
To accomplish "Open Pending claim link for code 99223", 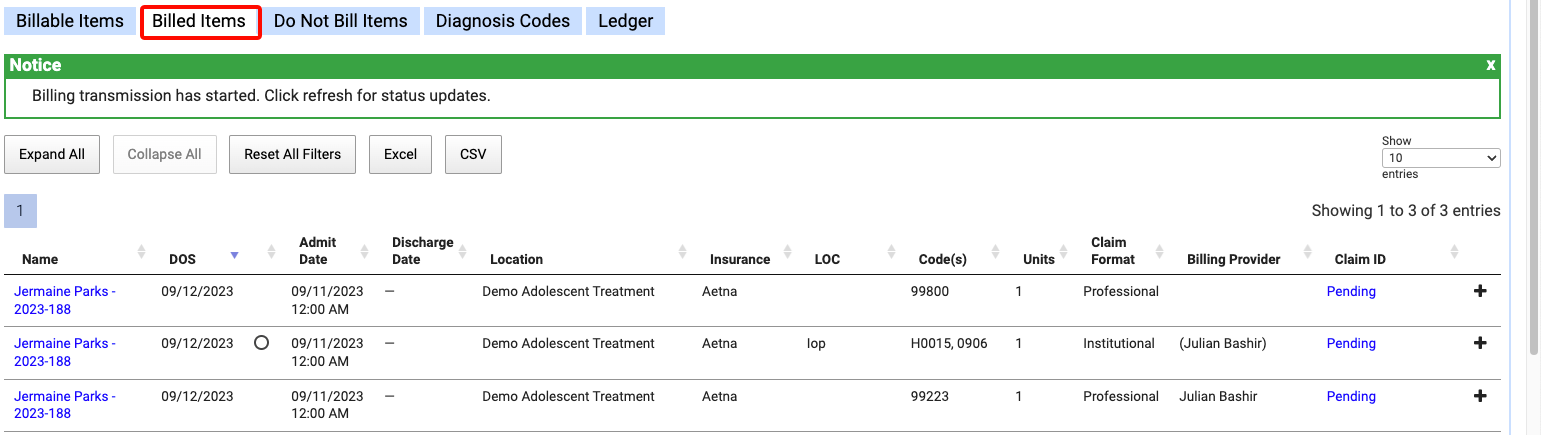I will point(1350,396).
